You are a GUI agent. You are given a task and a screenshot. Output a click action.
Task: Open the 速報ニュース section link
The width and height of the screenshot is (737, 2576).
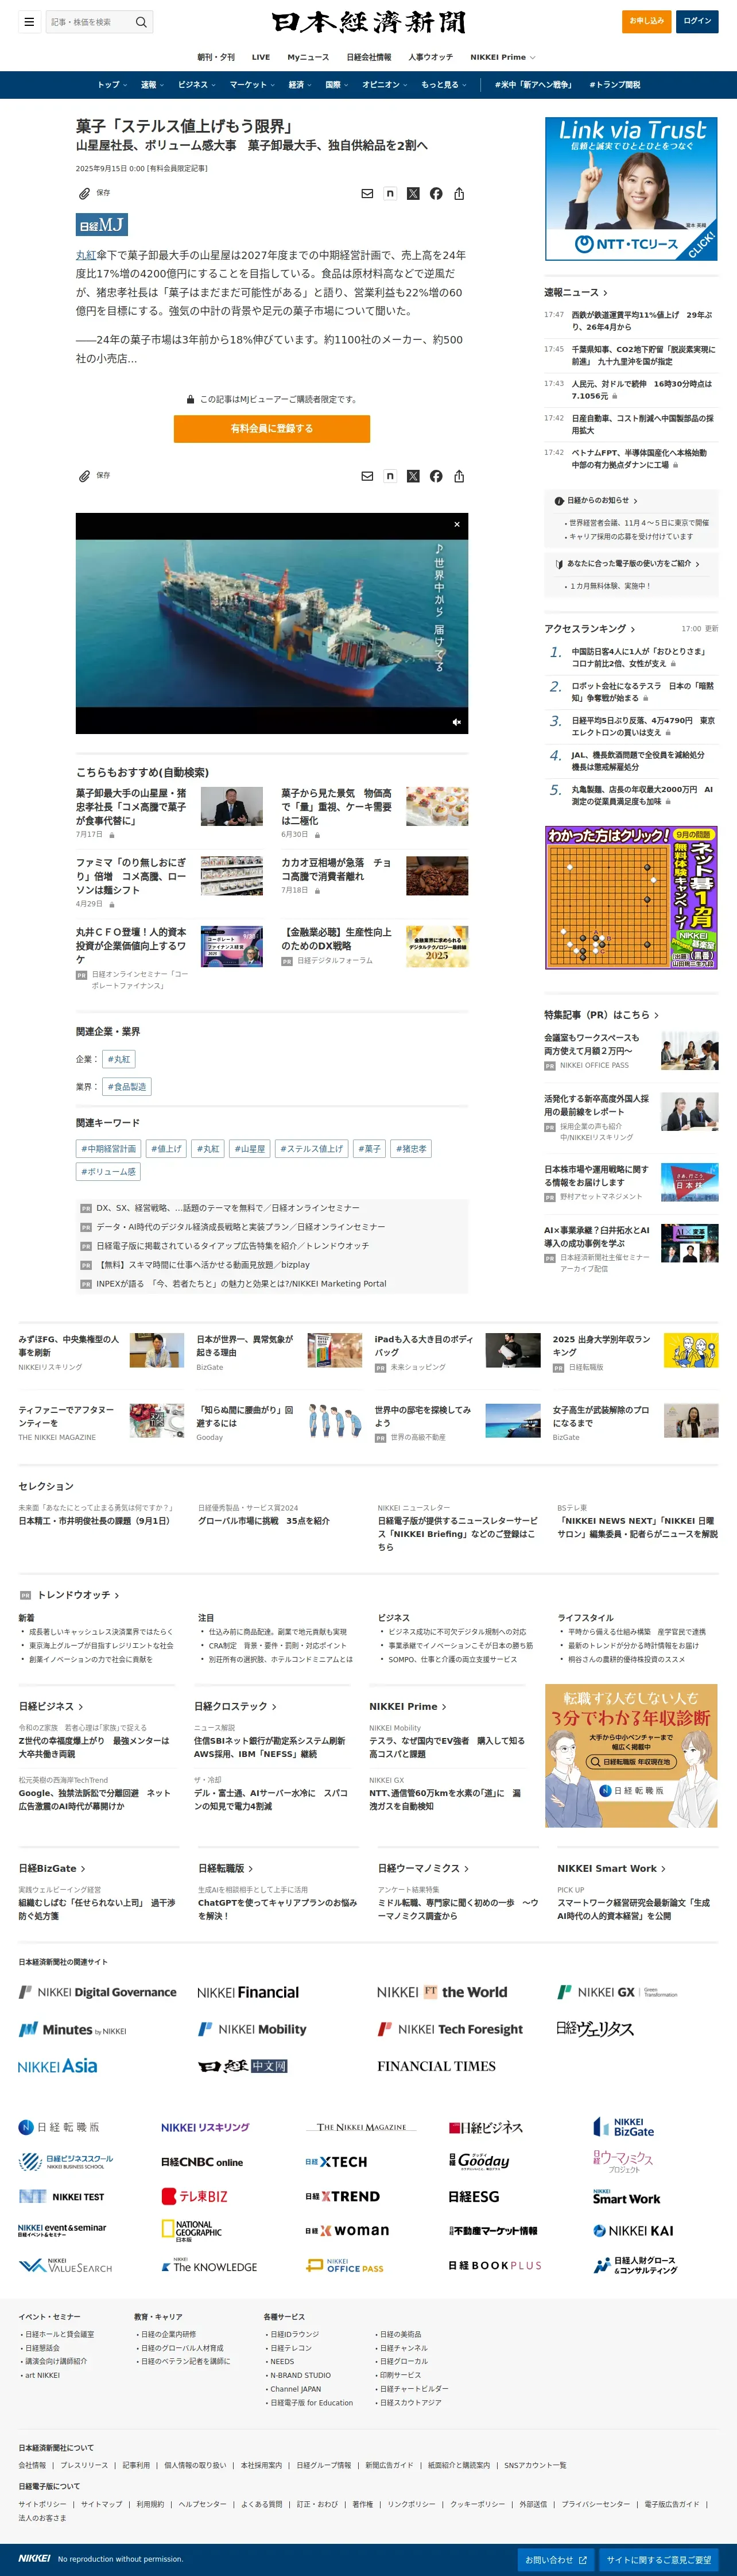pyautogui.click(x=575, y=292)
